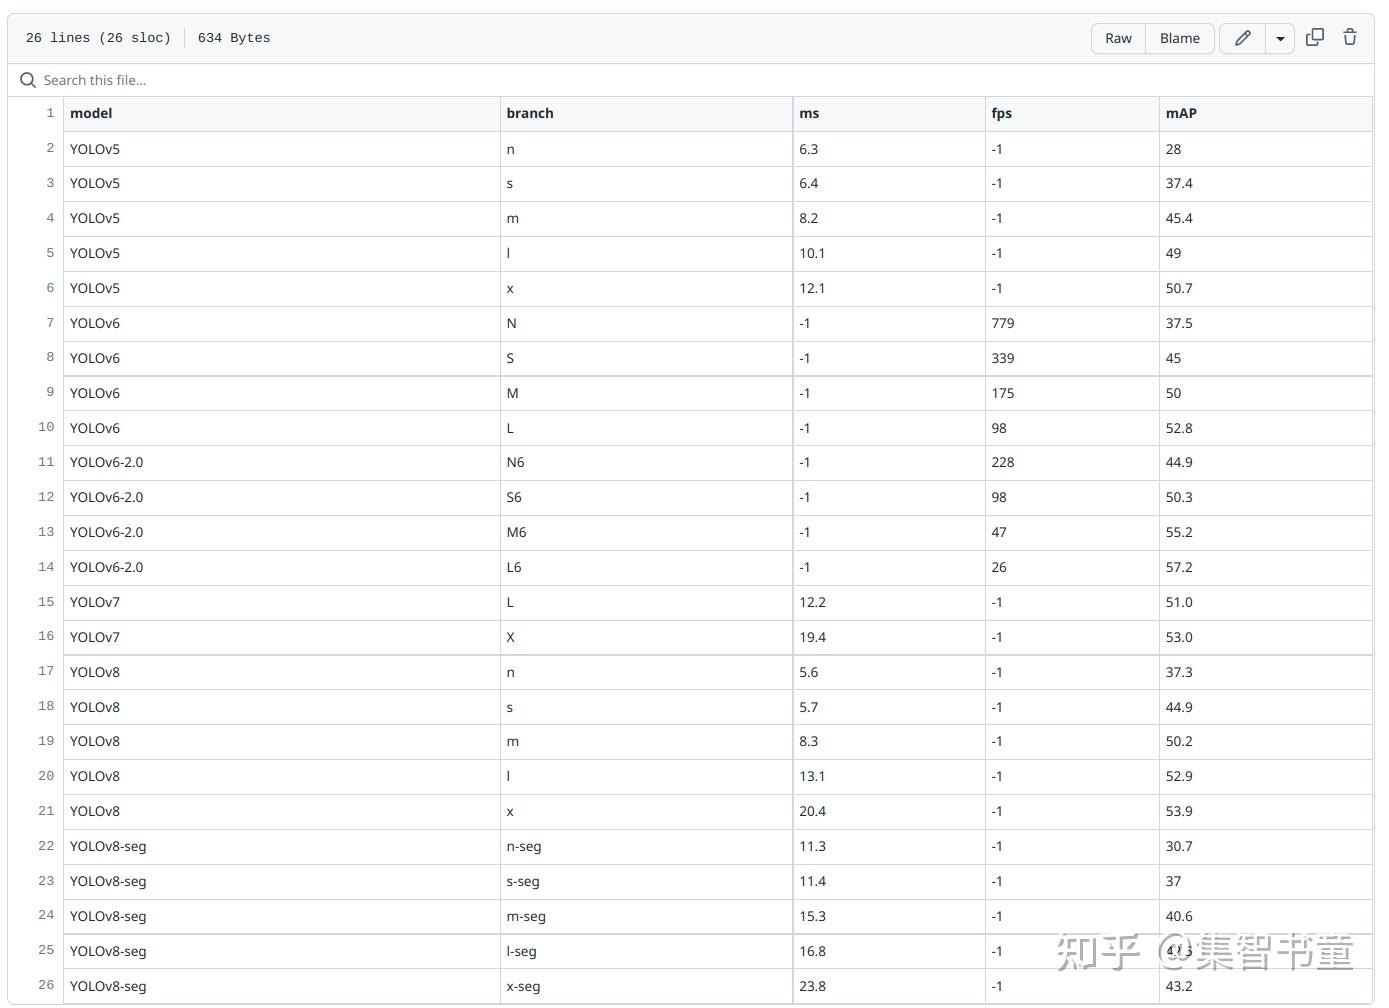This screenshot has width=1389, height=1008.
Task: Click the branch cell "S6"
Action: coord(514,497)
